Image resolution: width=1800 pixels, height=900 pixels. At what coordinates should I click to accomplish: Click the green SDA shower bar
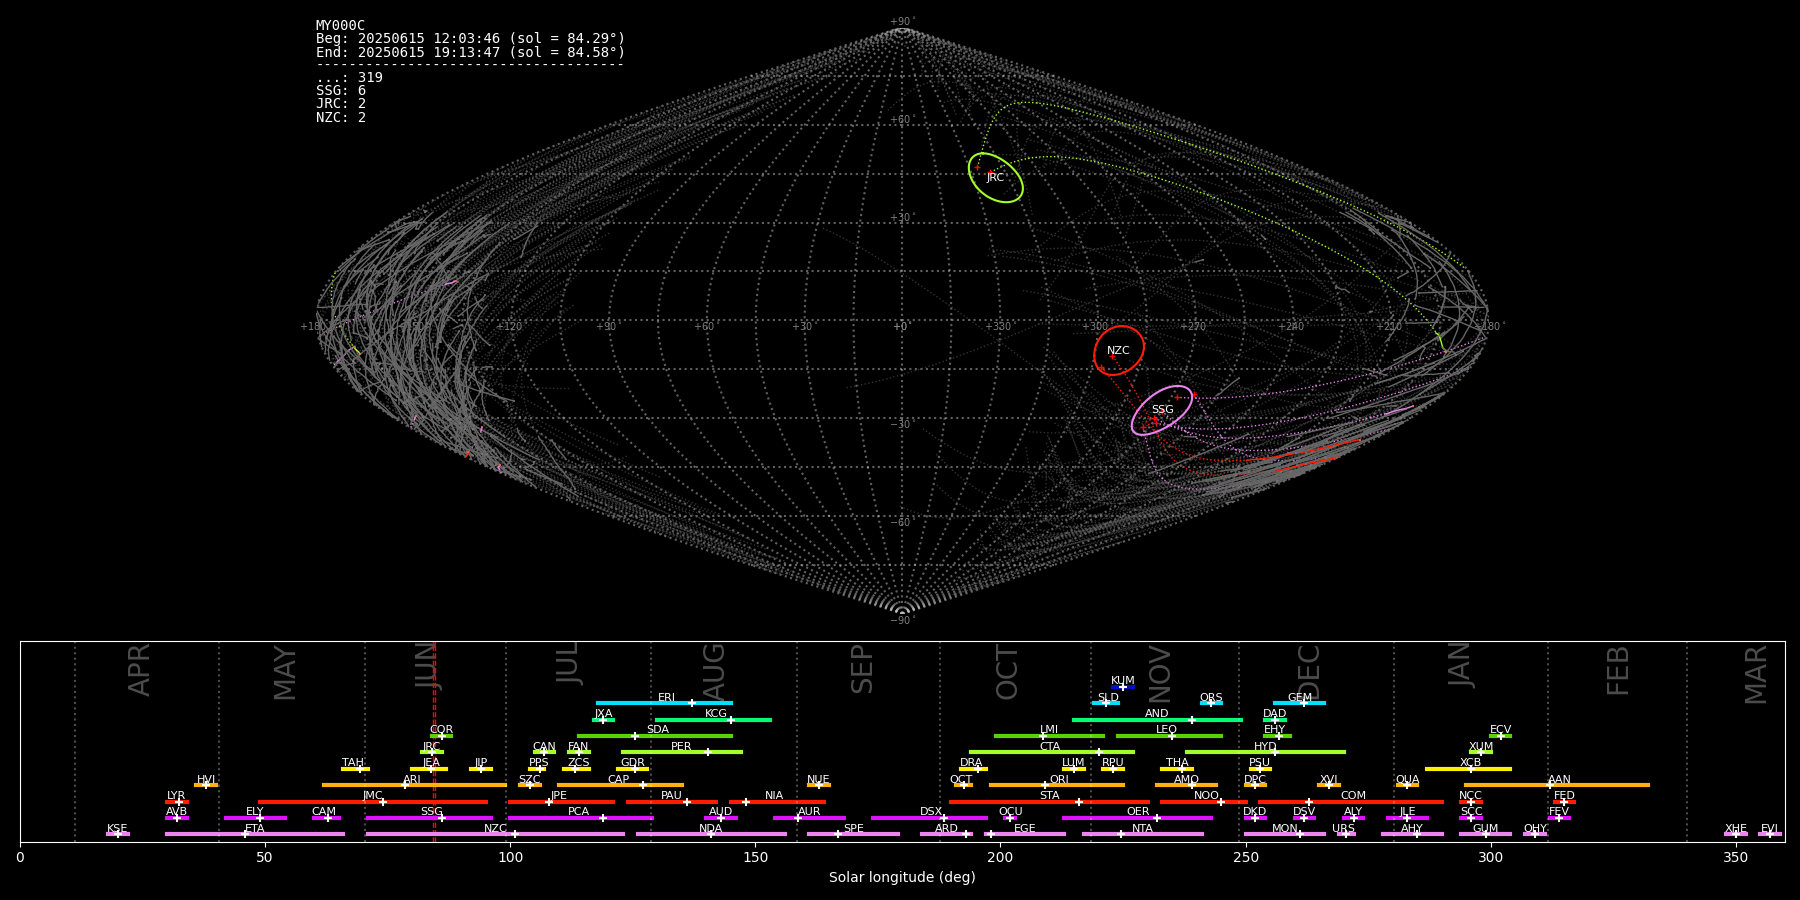[x=655, y=736]
